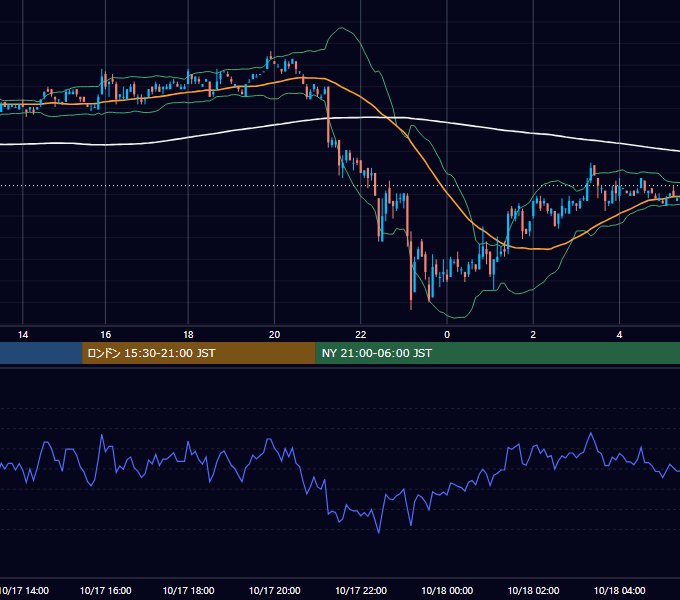Click the 10/17 16:00 date label
The height and width of the screenshot is (600, 680).
105,590
